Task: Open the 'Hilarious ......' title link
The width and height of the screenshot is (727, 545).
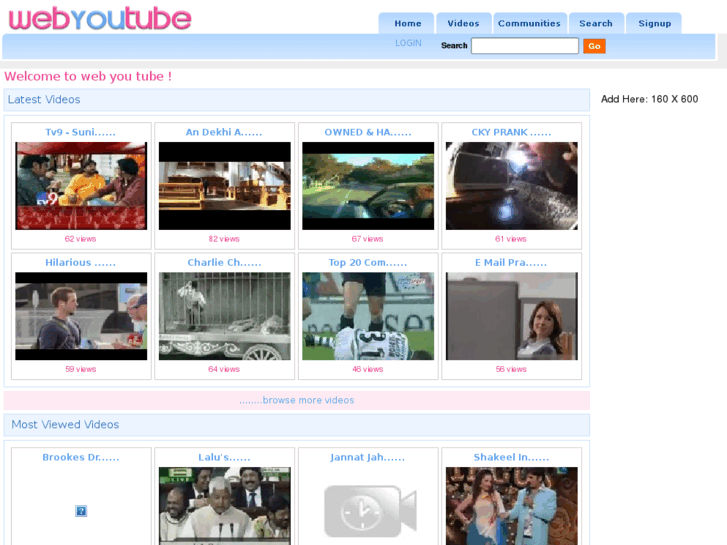Action: 81,263
